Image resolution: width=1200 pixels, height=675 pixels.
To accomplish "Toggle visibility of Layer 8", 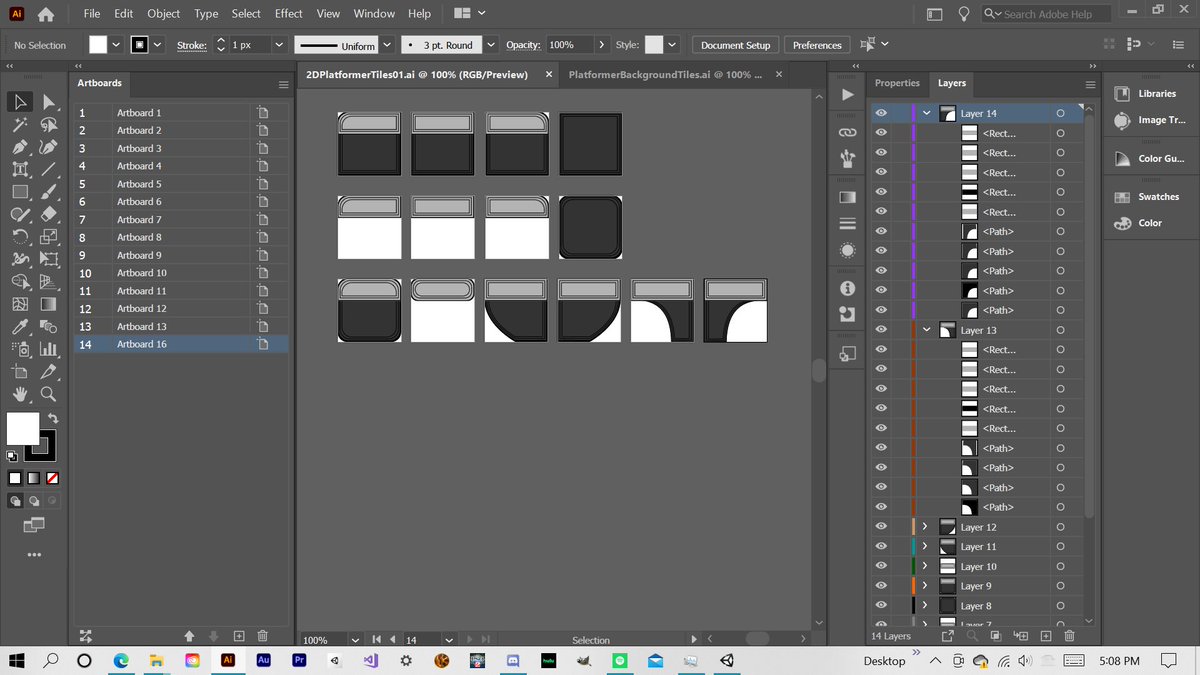I will pos(881,606).
